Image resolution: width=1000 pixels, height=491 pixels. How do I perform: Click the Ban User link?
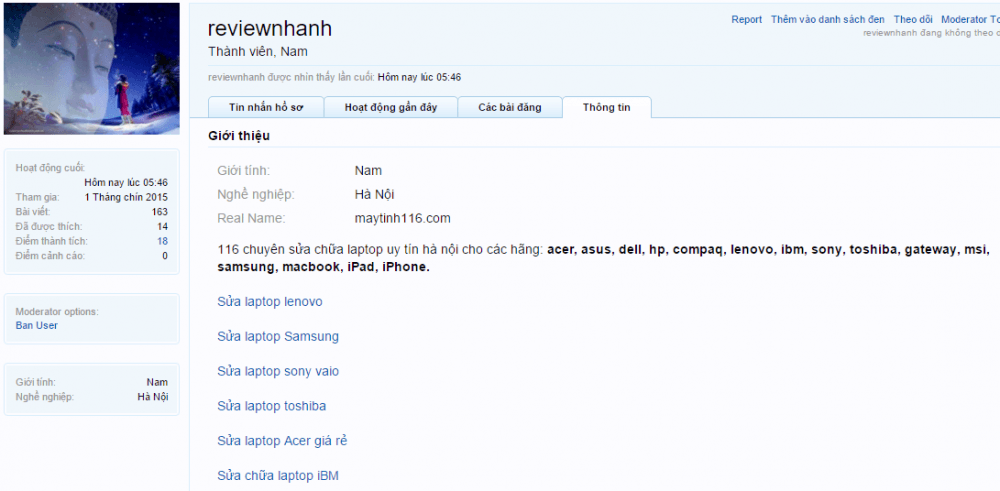[36, 325]
